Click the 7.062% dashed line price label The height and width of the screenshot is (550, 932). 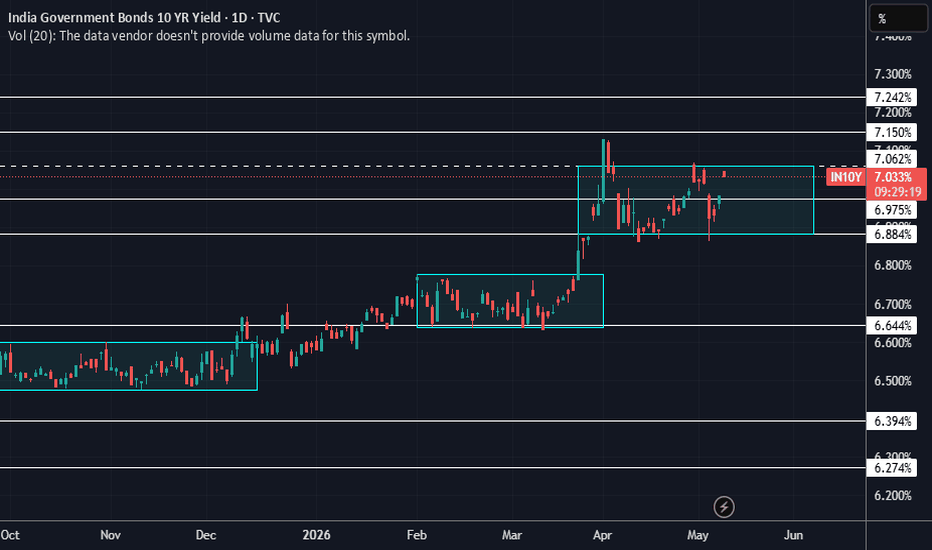892,159
